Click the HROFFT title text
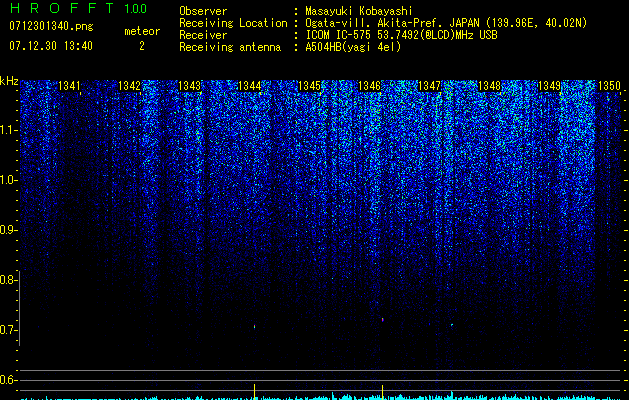 tap(63, 8)
